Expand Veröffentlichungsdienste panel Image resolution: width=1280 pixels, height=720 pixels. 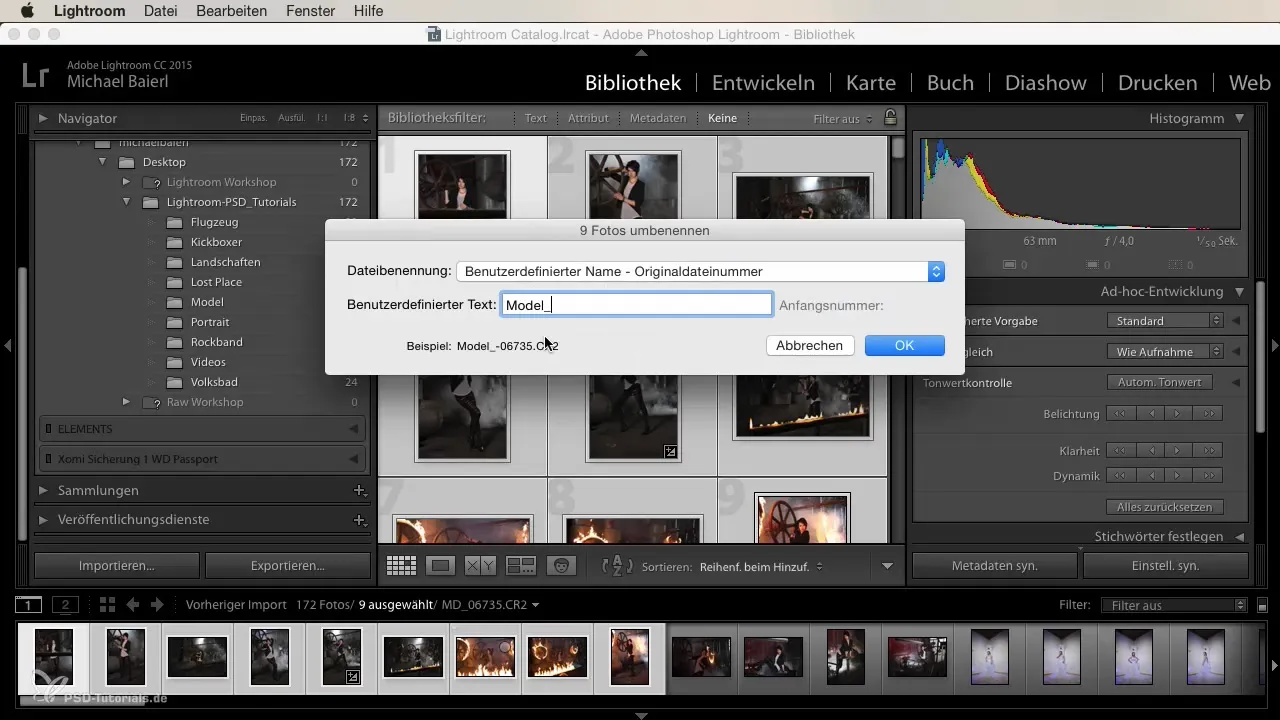[x=43, y=520]
